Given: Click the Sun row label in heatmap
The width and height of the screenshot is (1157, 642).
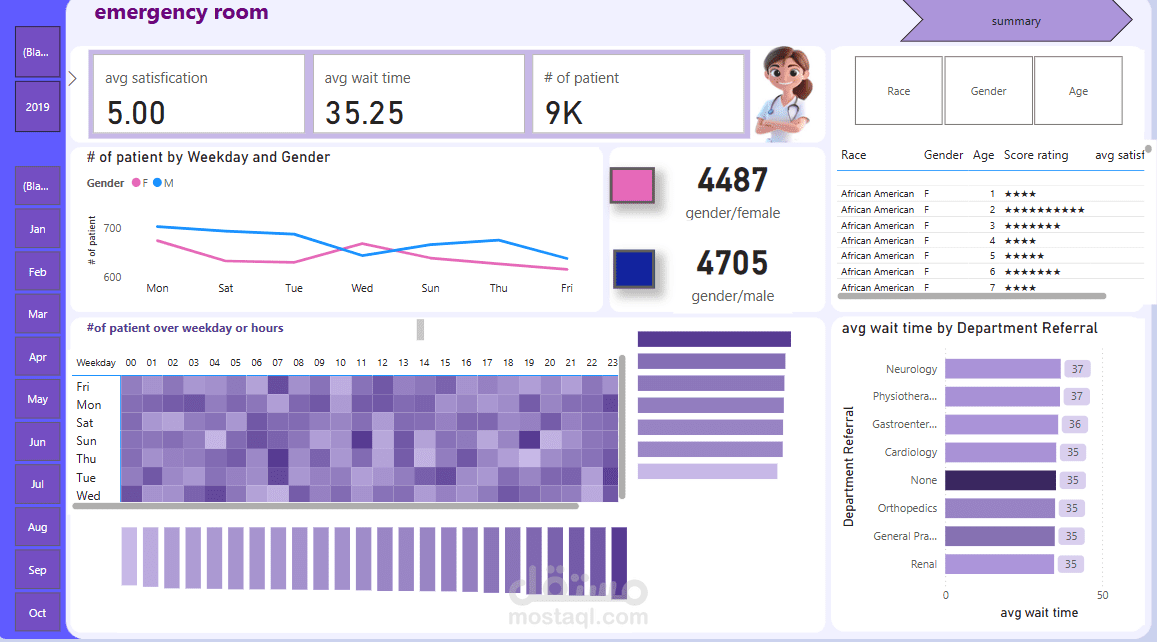Looking at the screenshot, I should click(x=86, y=441).
